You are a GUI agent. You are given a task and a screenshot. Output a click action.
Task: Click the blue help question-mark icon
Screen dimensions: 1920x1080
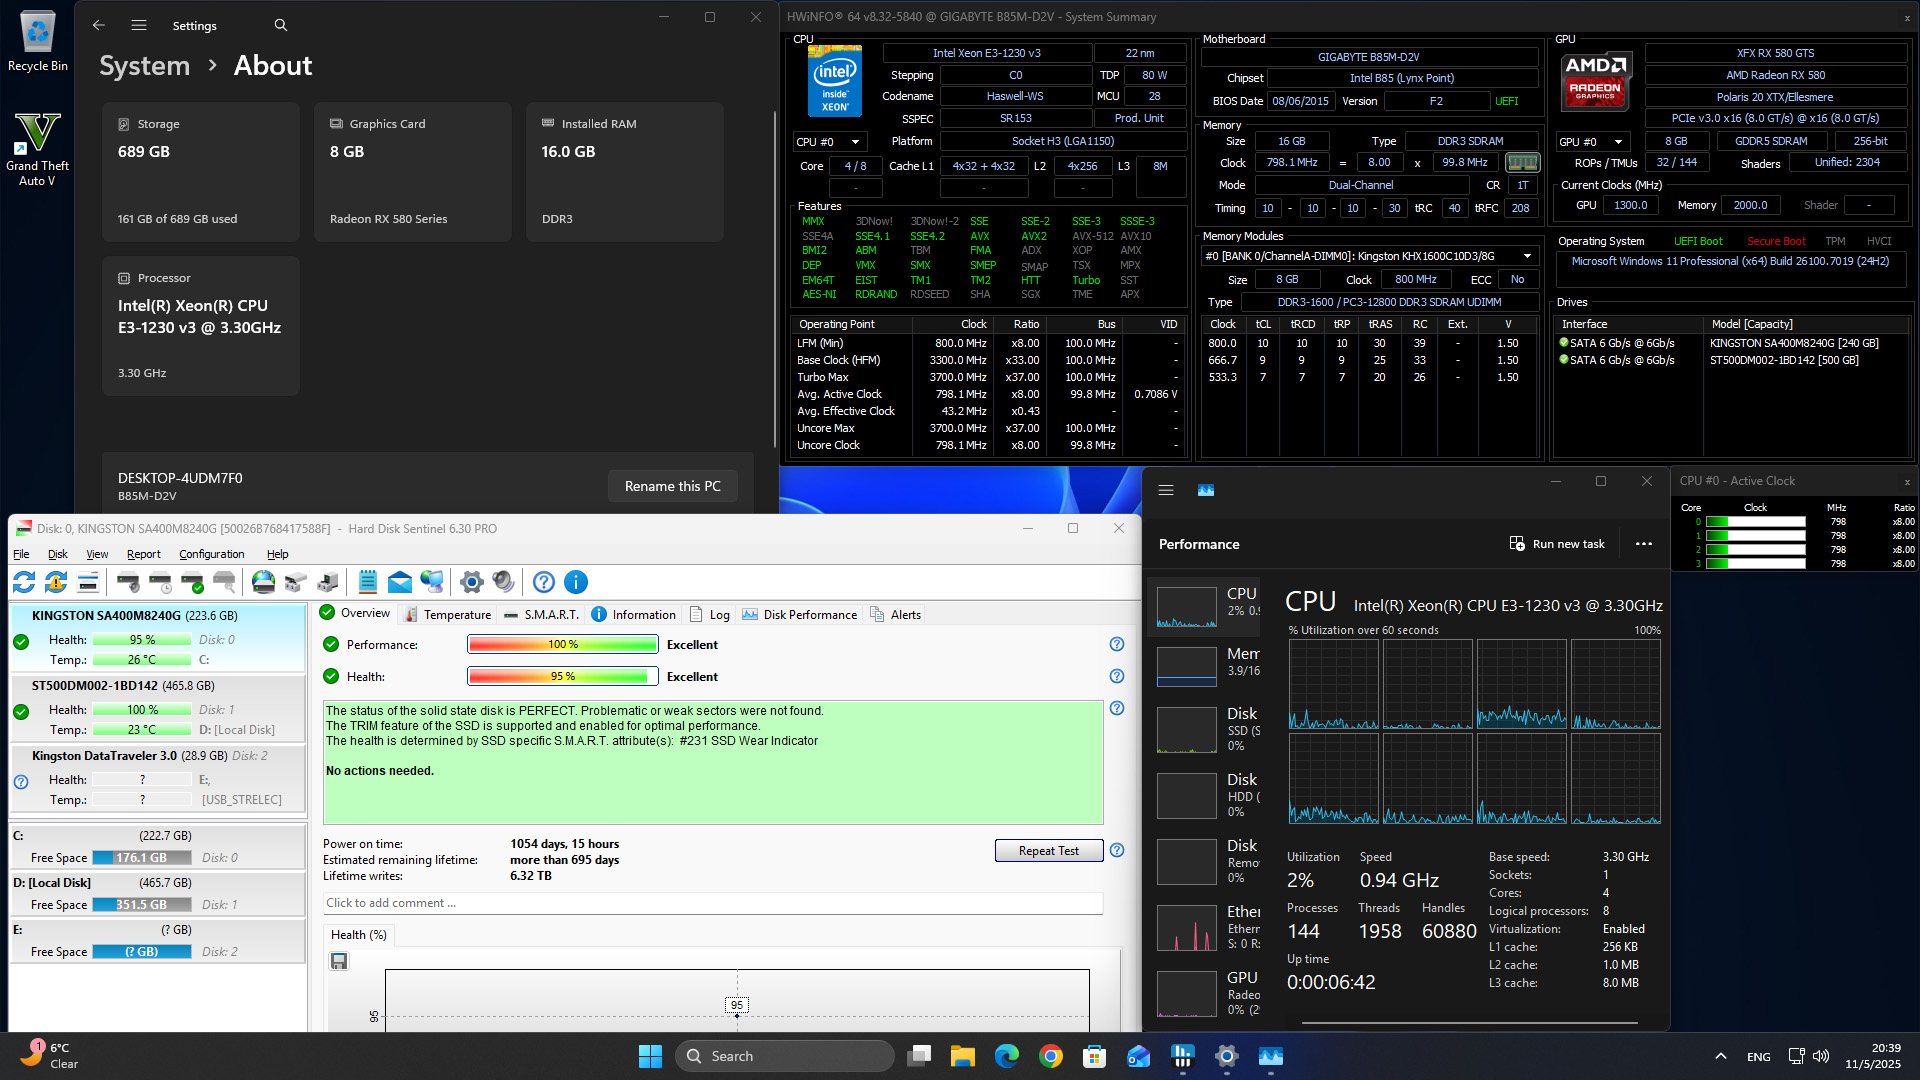tap(543, 582)
